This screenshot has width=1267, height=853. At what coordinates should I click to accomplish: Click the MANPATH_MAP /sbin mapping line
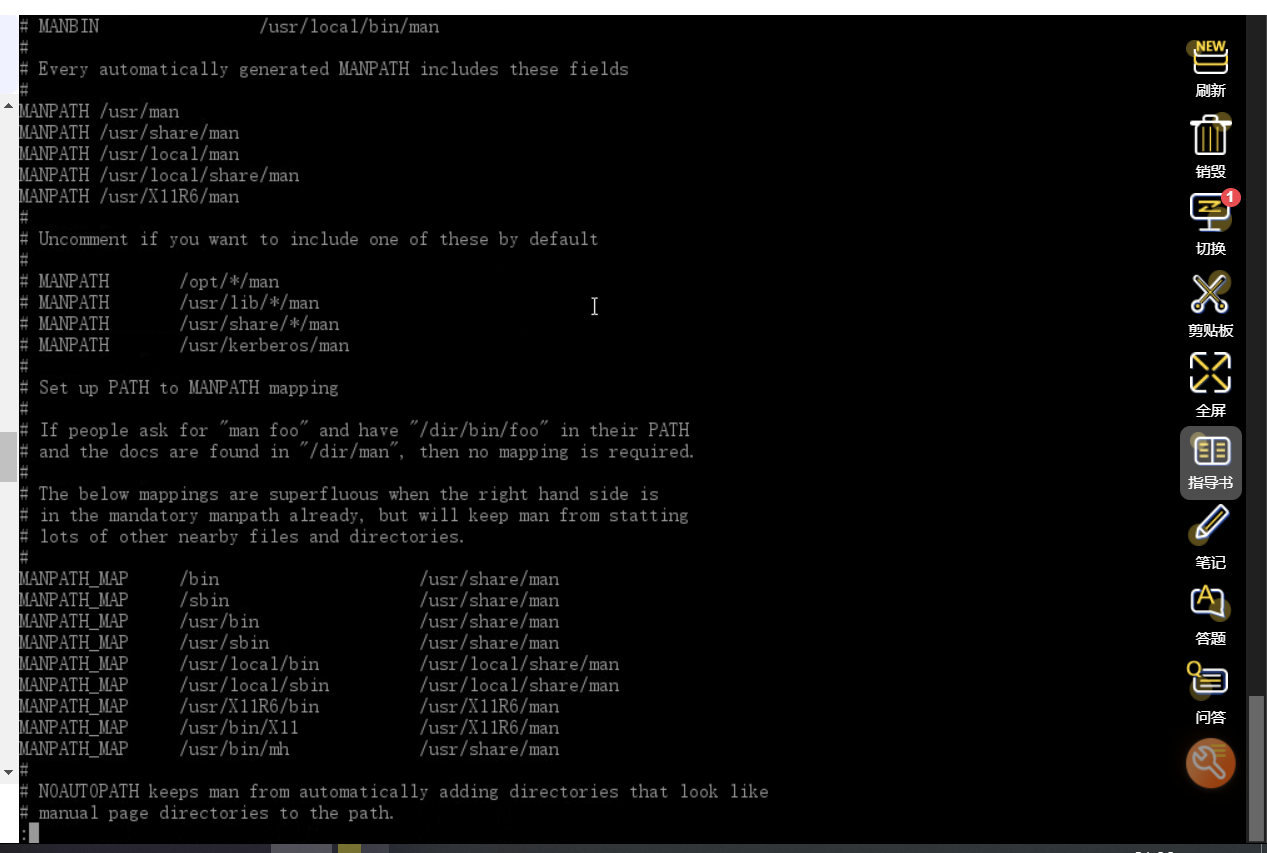pos(289,600)
